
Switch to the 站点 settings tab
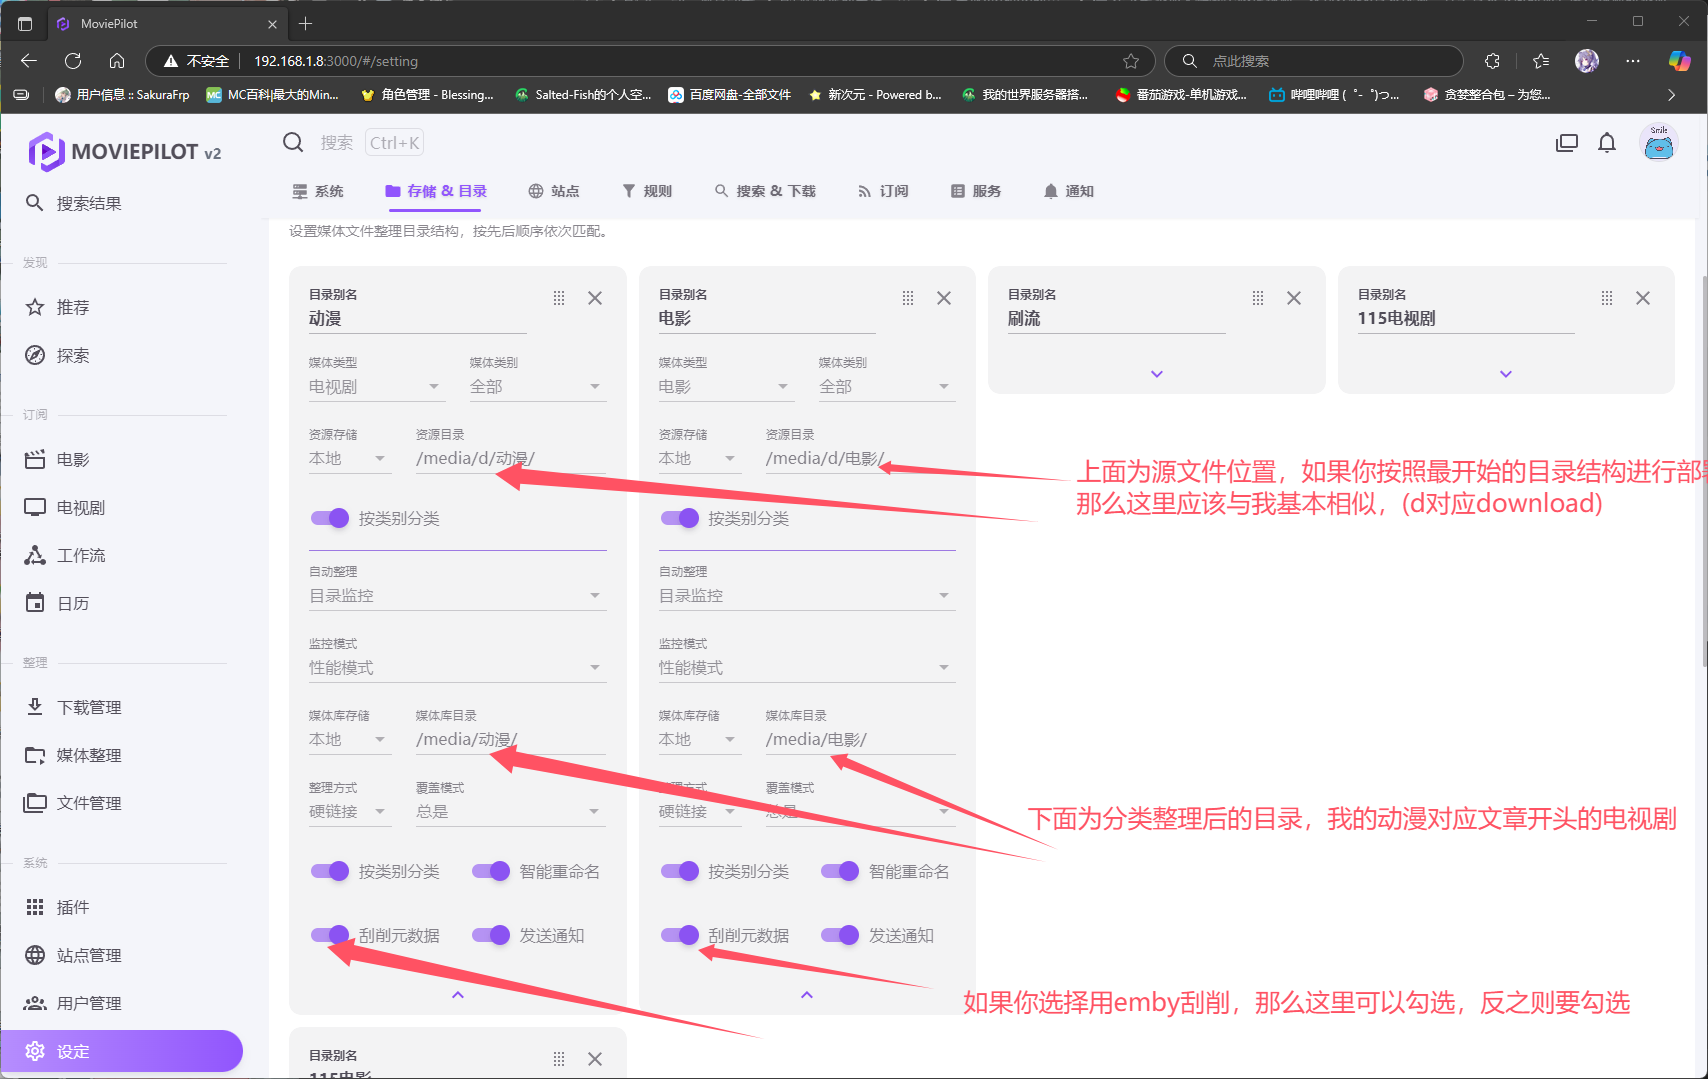[x=554, y=191]
